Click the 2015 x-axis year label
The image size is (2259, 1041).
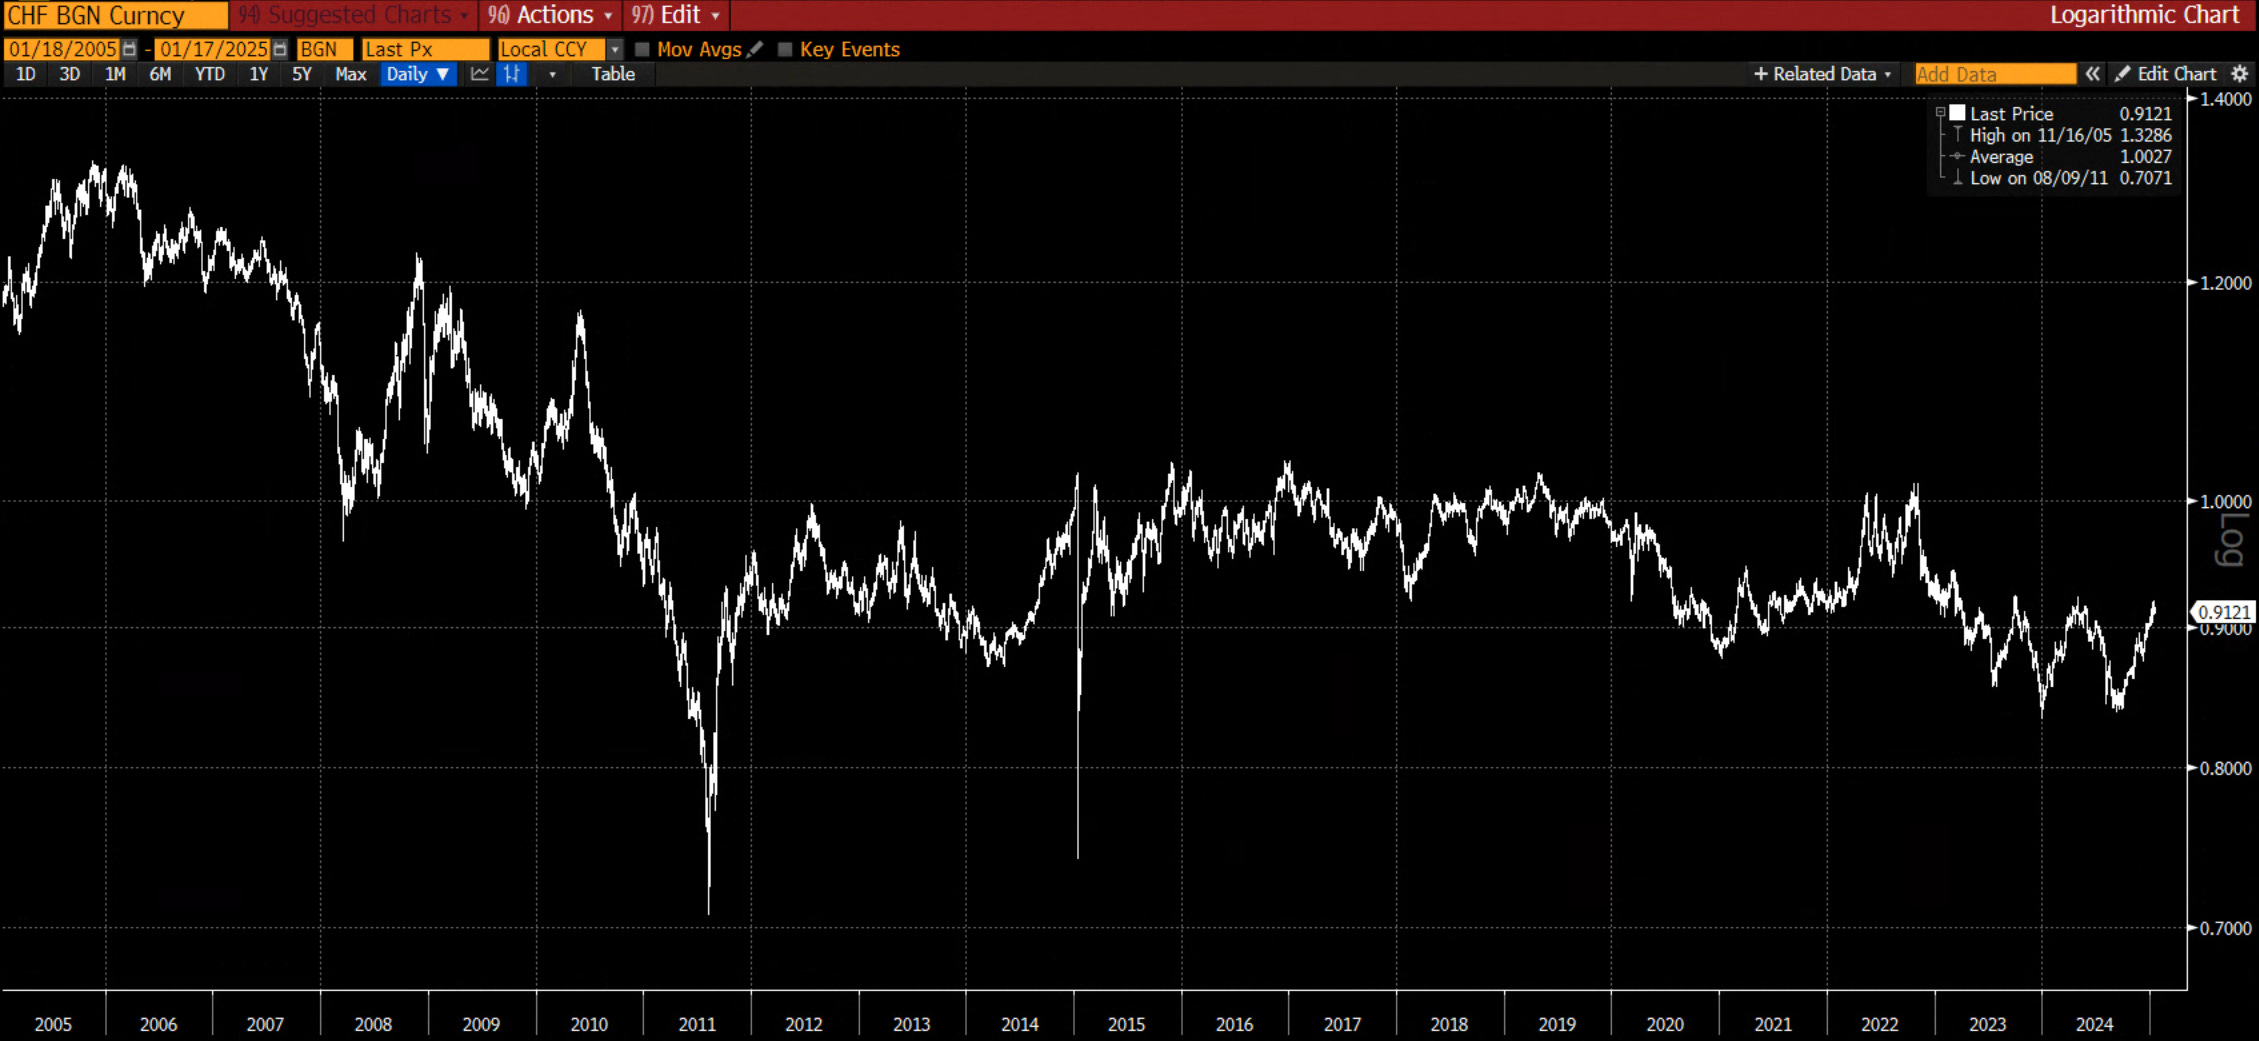1126,1024
